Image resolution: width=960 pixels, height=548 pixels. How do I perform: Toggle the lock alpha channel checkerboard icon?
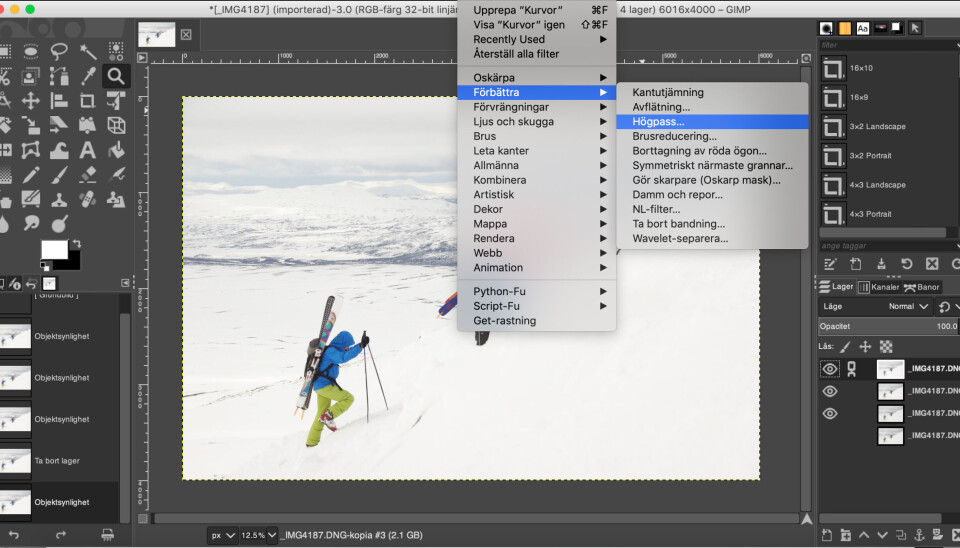point(885,346)
